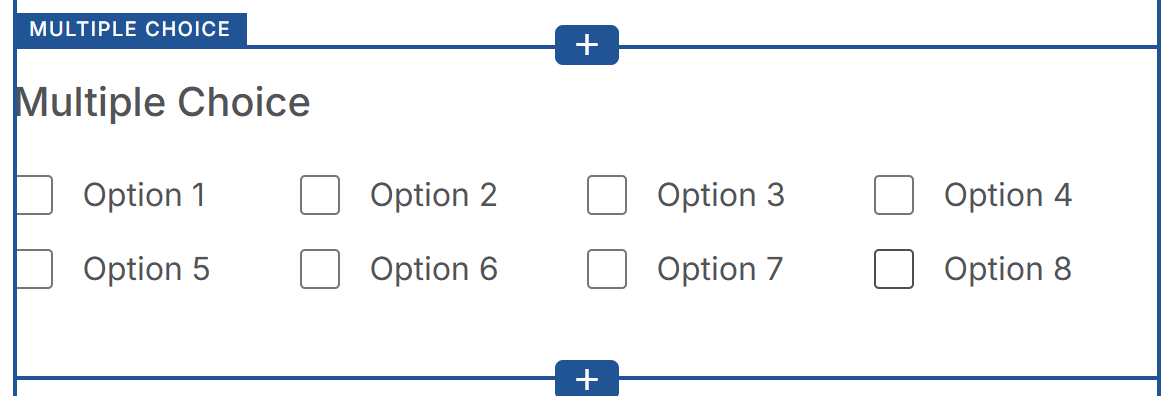The image size is (1163, 396).
Task: Click the Option 1 label text
Action: pyautogui.click(x=144, y=196)
